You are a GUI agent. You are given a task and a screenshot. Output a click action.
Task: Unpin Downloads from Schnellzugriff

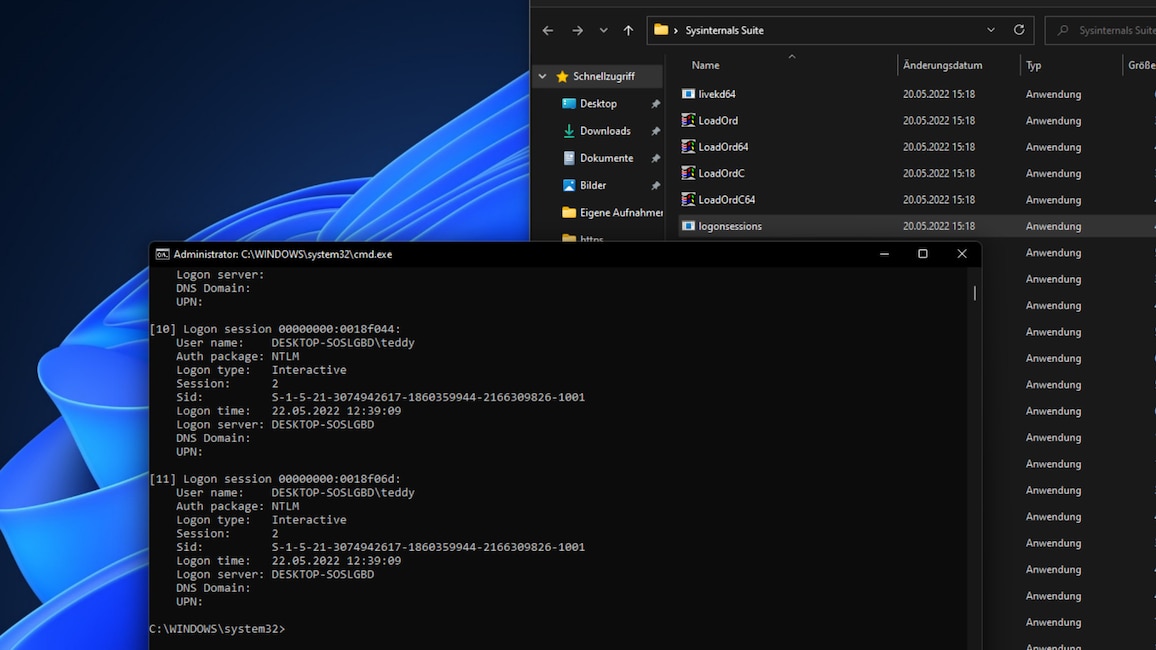coord(657,130)
